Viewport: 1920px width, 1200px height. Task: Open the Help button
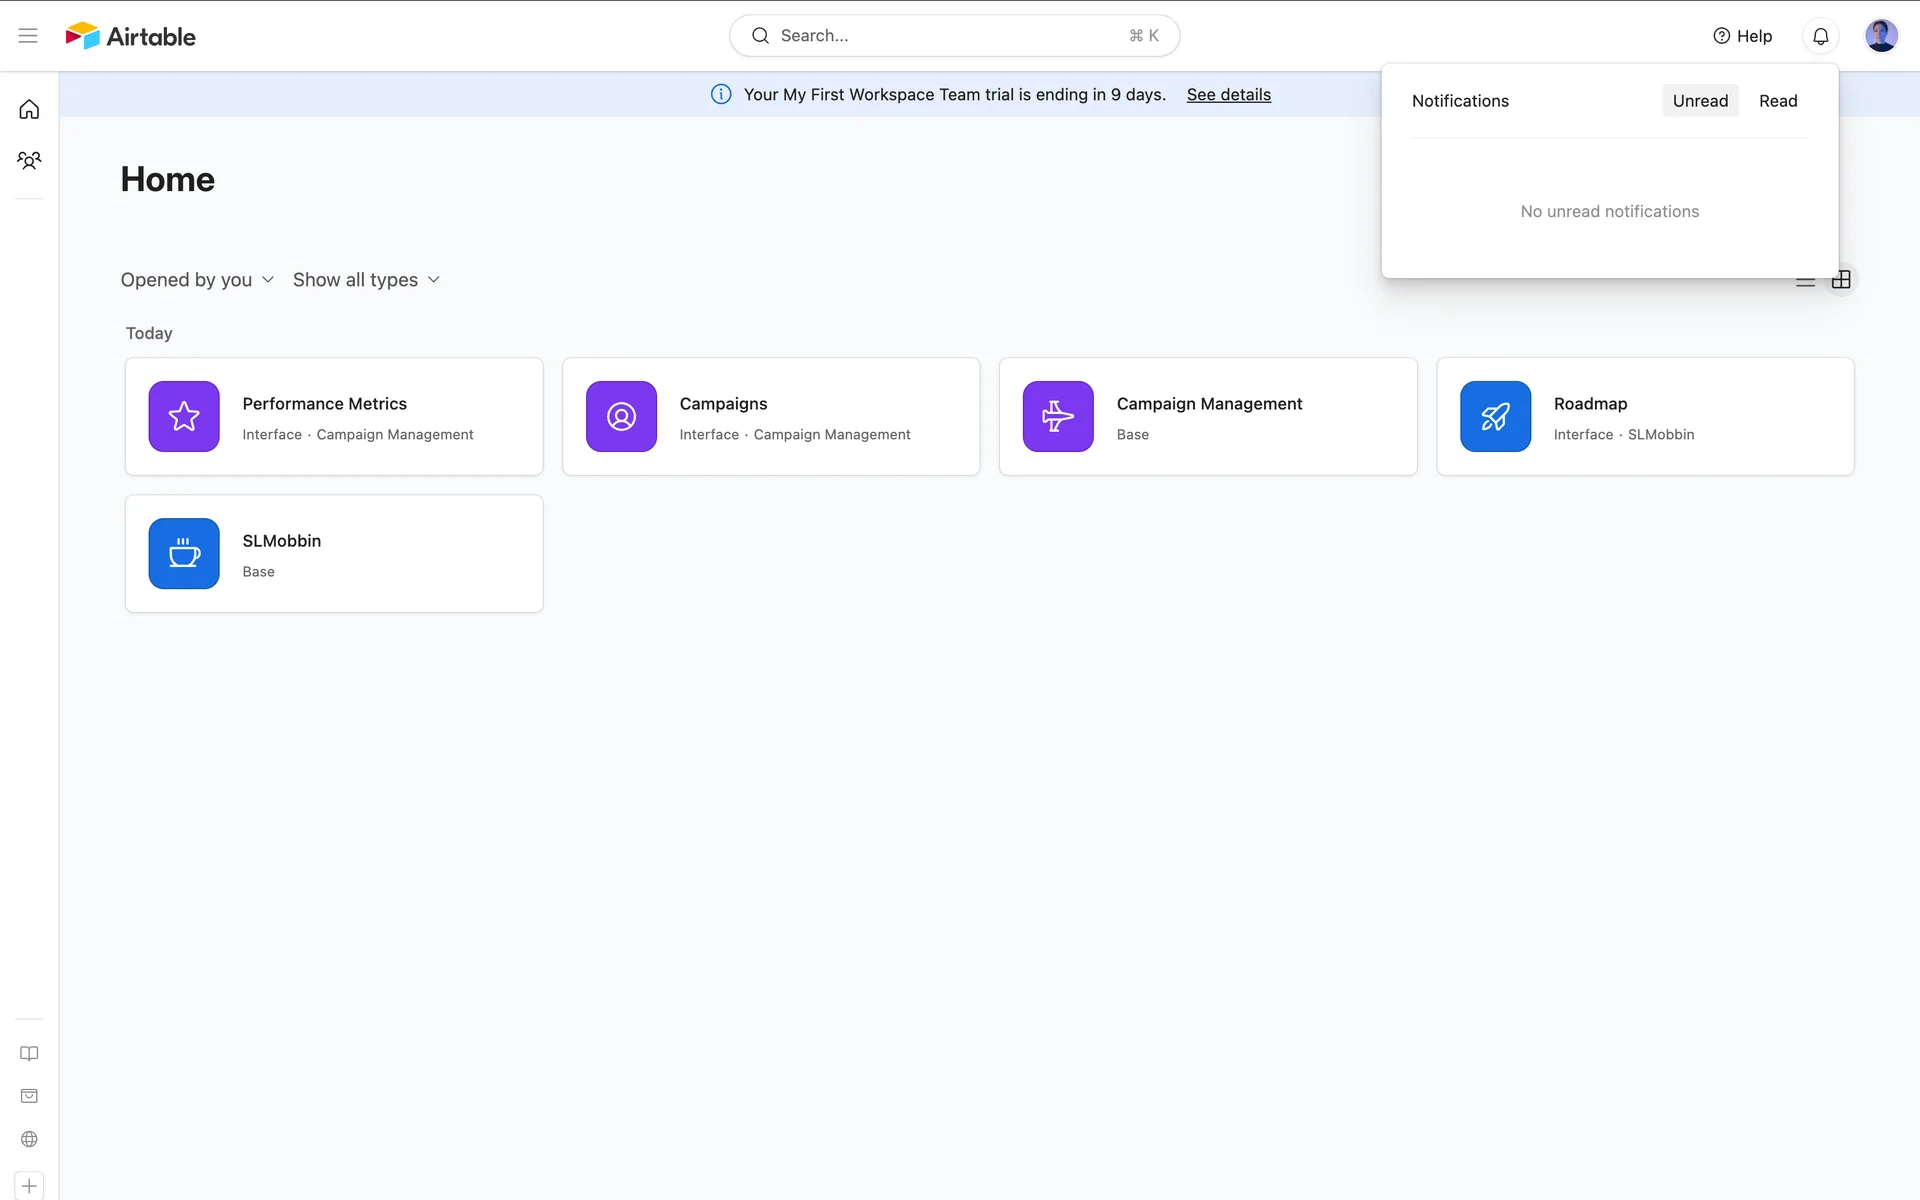tap(1742, 36)
